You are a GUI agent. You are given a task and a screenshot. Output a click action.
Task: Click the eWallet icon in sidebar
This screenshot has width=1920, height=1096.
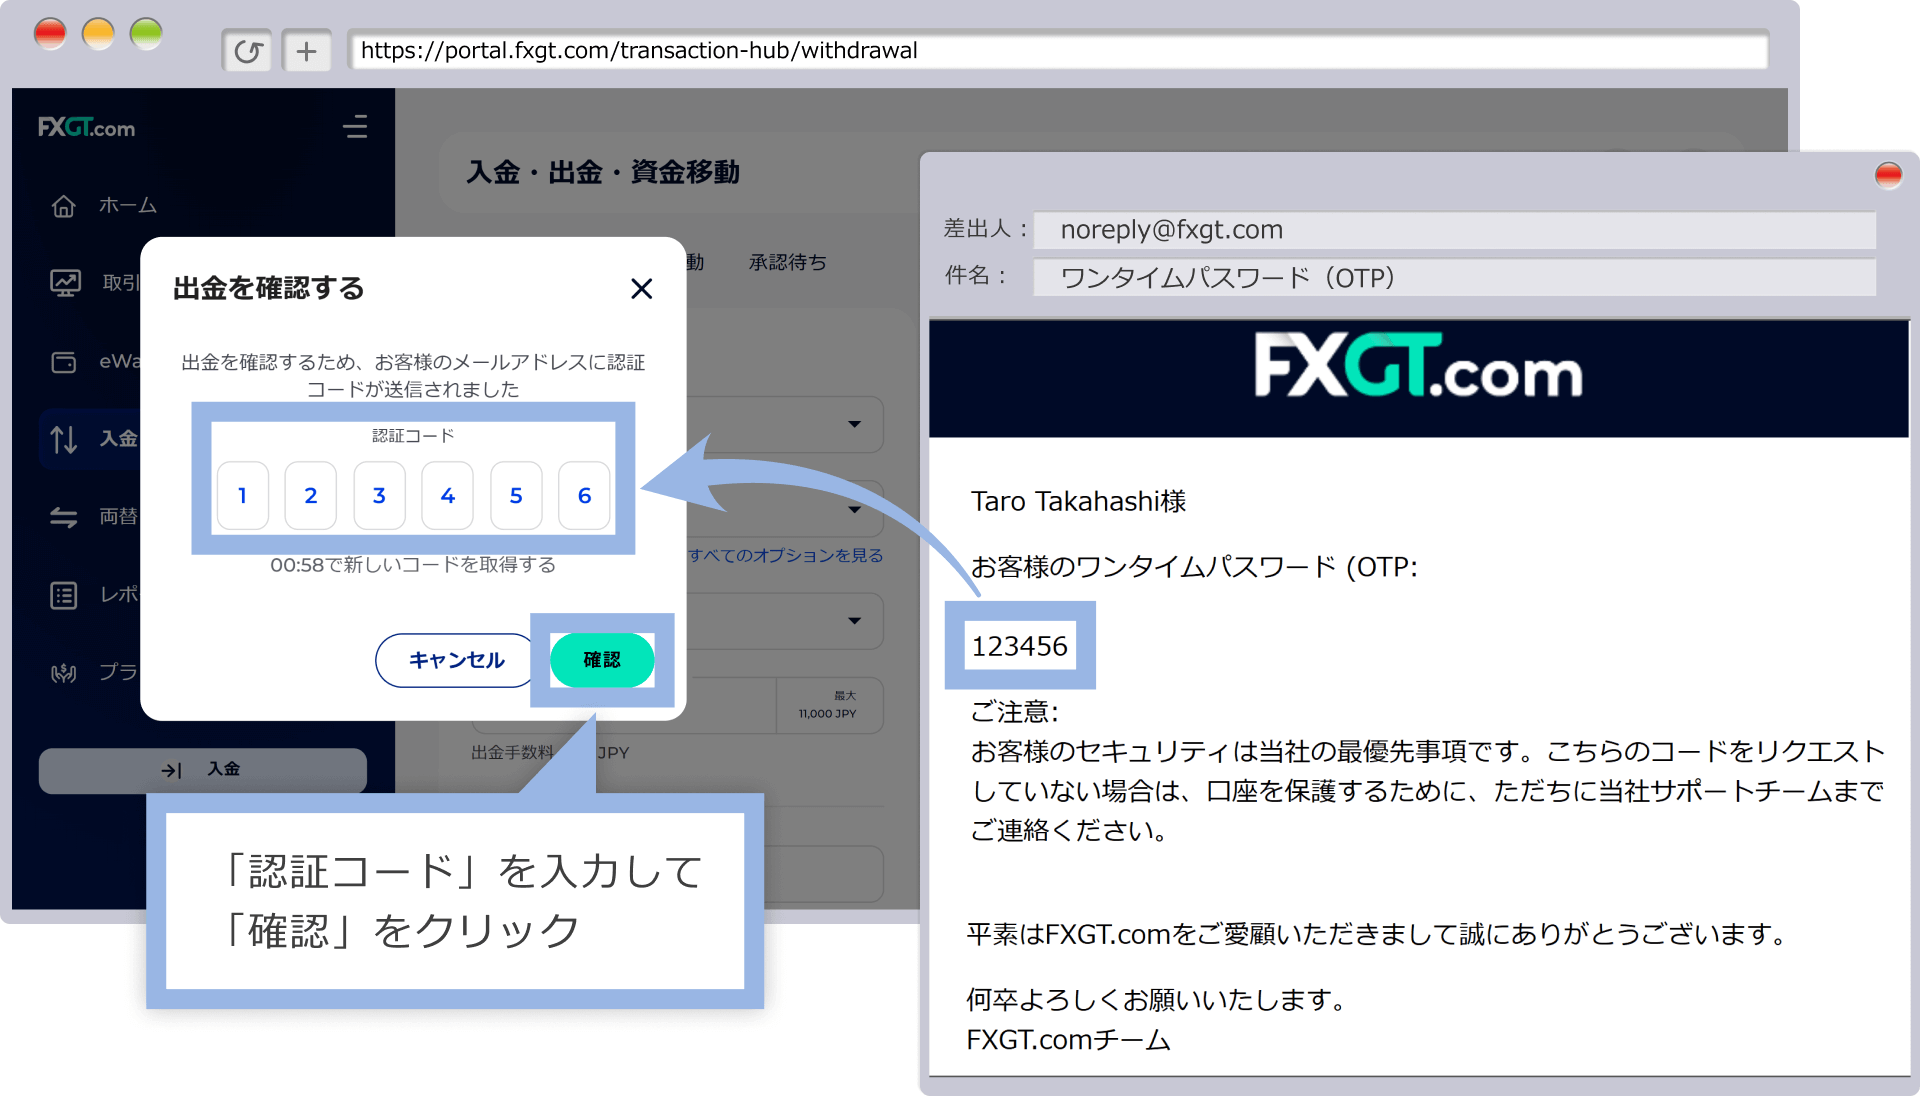64,361
